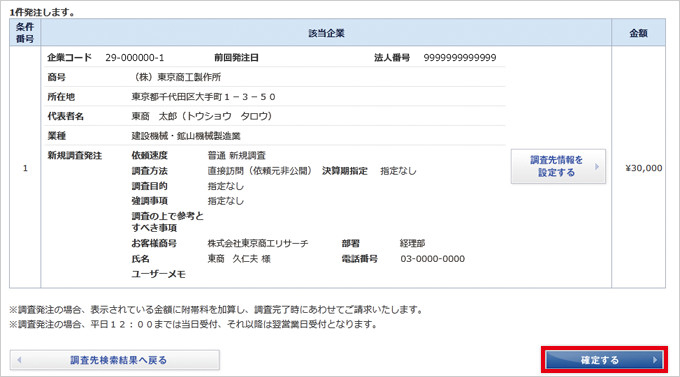
Task: Select the 該当企業 column header
Action: (326, 33)
